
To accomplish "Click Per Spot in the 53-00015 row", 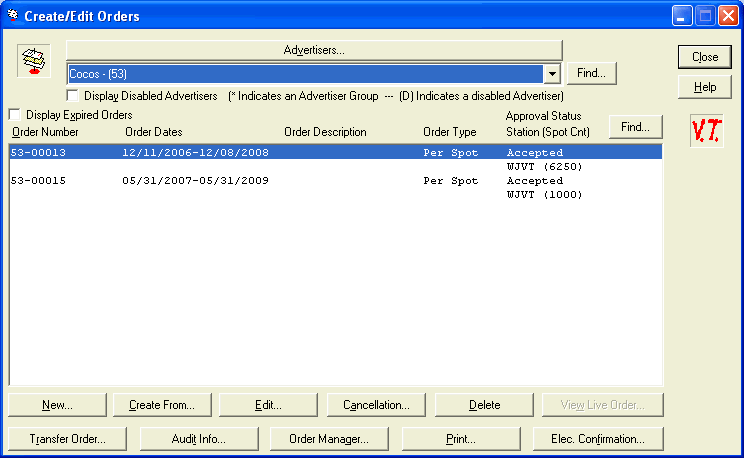I will tap(451, 180).
